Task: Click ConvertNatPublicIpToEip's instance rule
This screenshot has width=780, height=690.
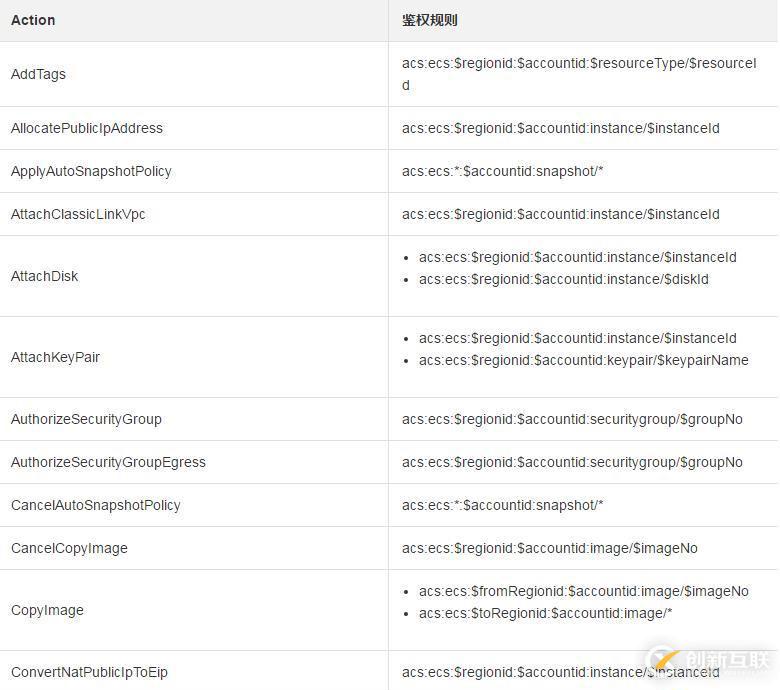Action: tap(561, 673)
